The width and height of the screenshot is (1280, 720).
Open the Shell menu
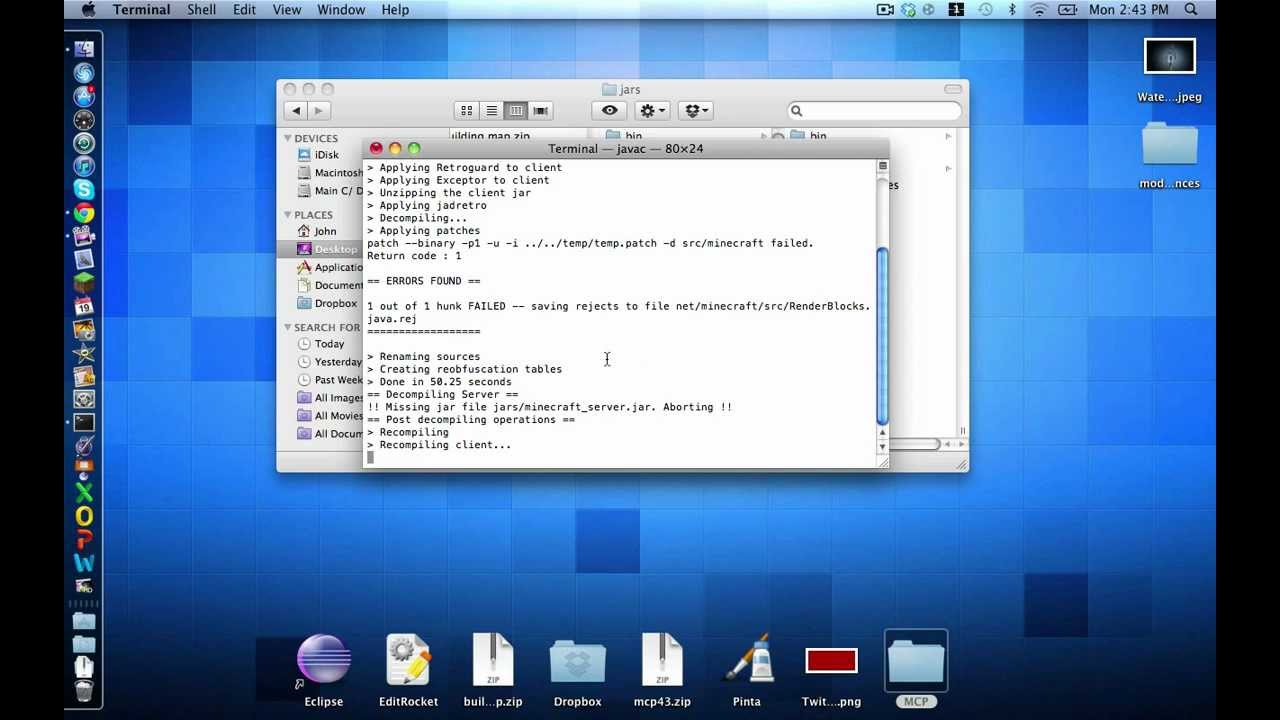(201, 10)
